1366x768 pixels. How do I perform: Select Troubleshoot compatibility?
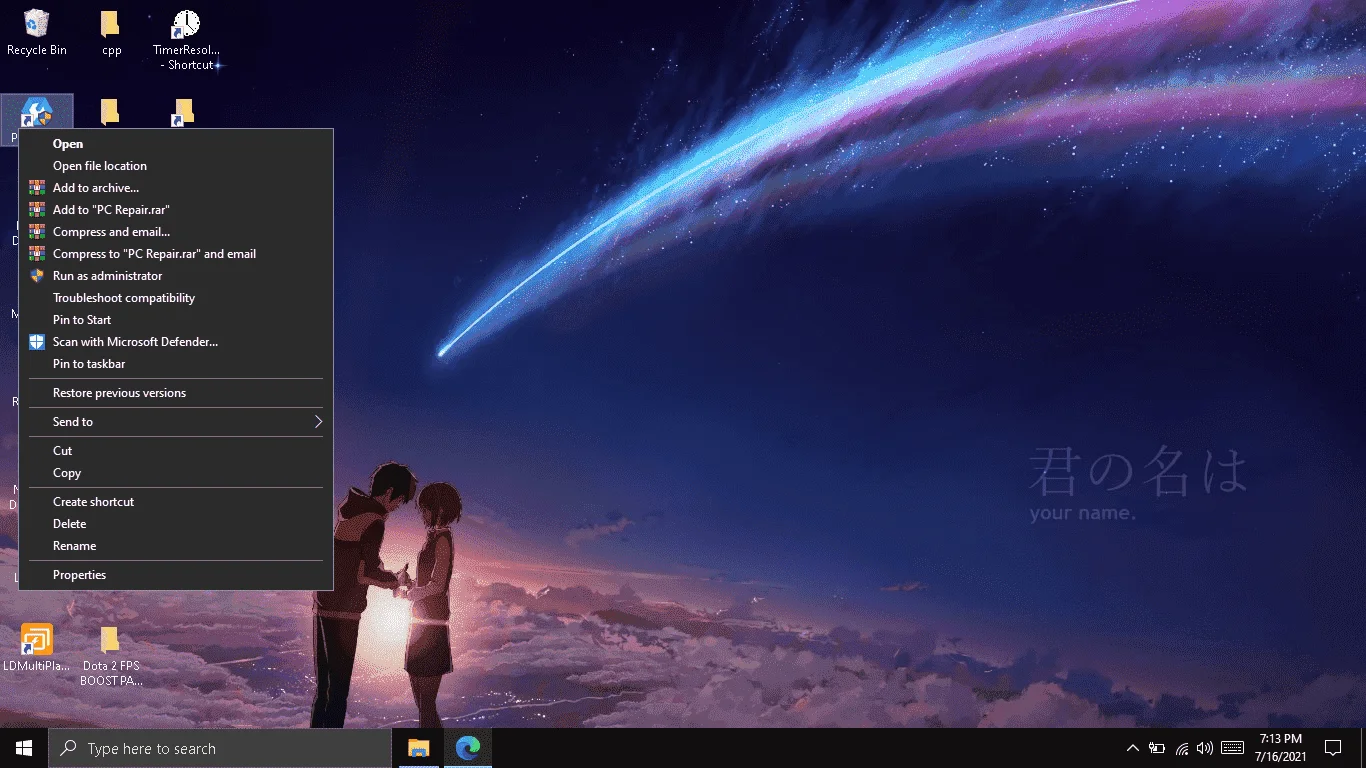176,298
